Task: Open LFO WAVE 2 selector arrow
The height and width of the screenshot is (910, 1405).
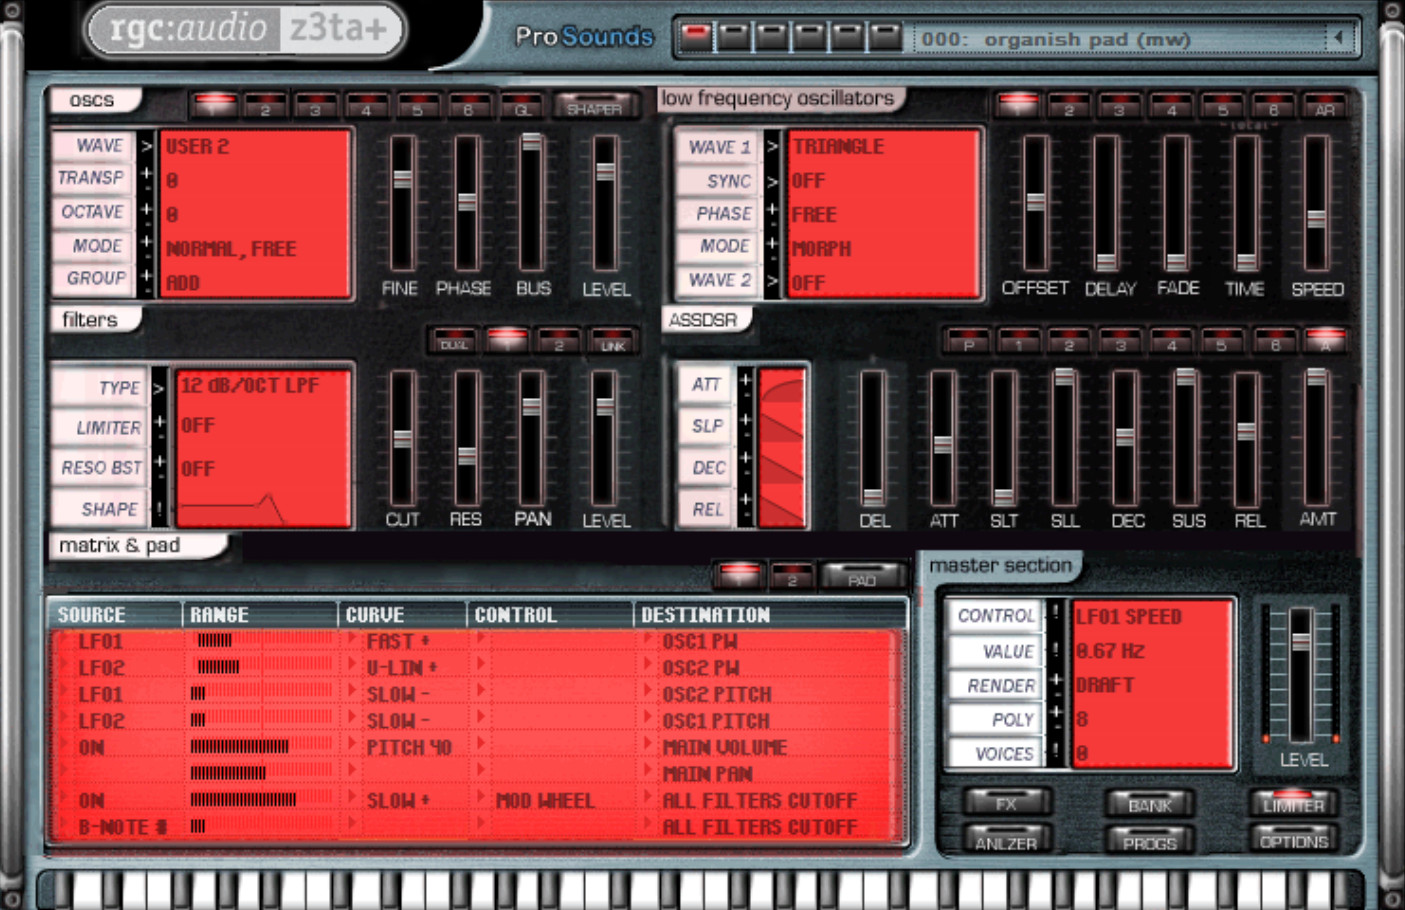Action: pos(772,281)
